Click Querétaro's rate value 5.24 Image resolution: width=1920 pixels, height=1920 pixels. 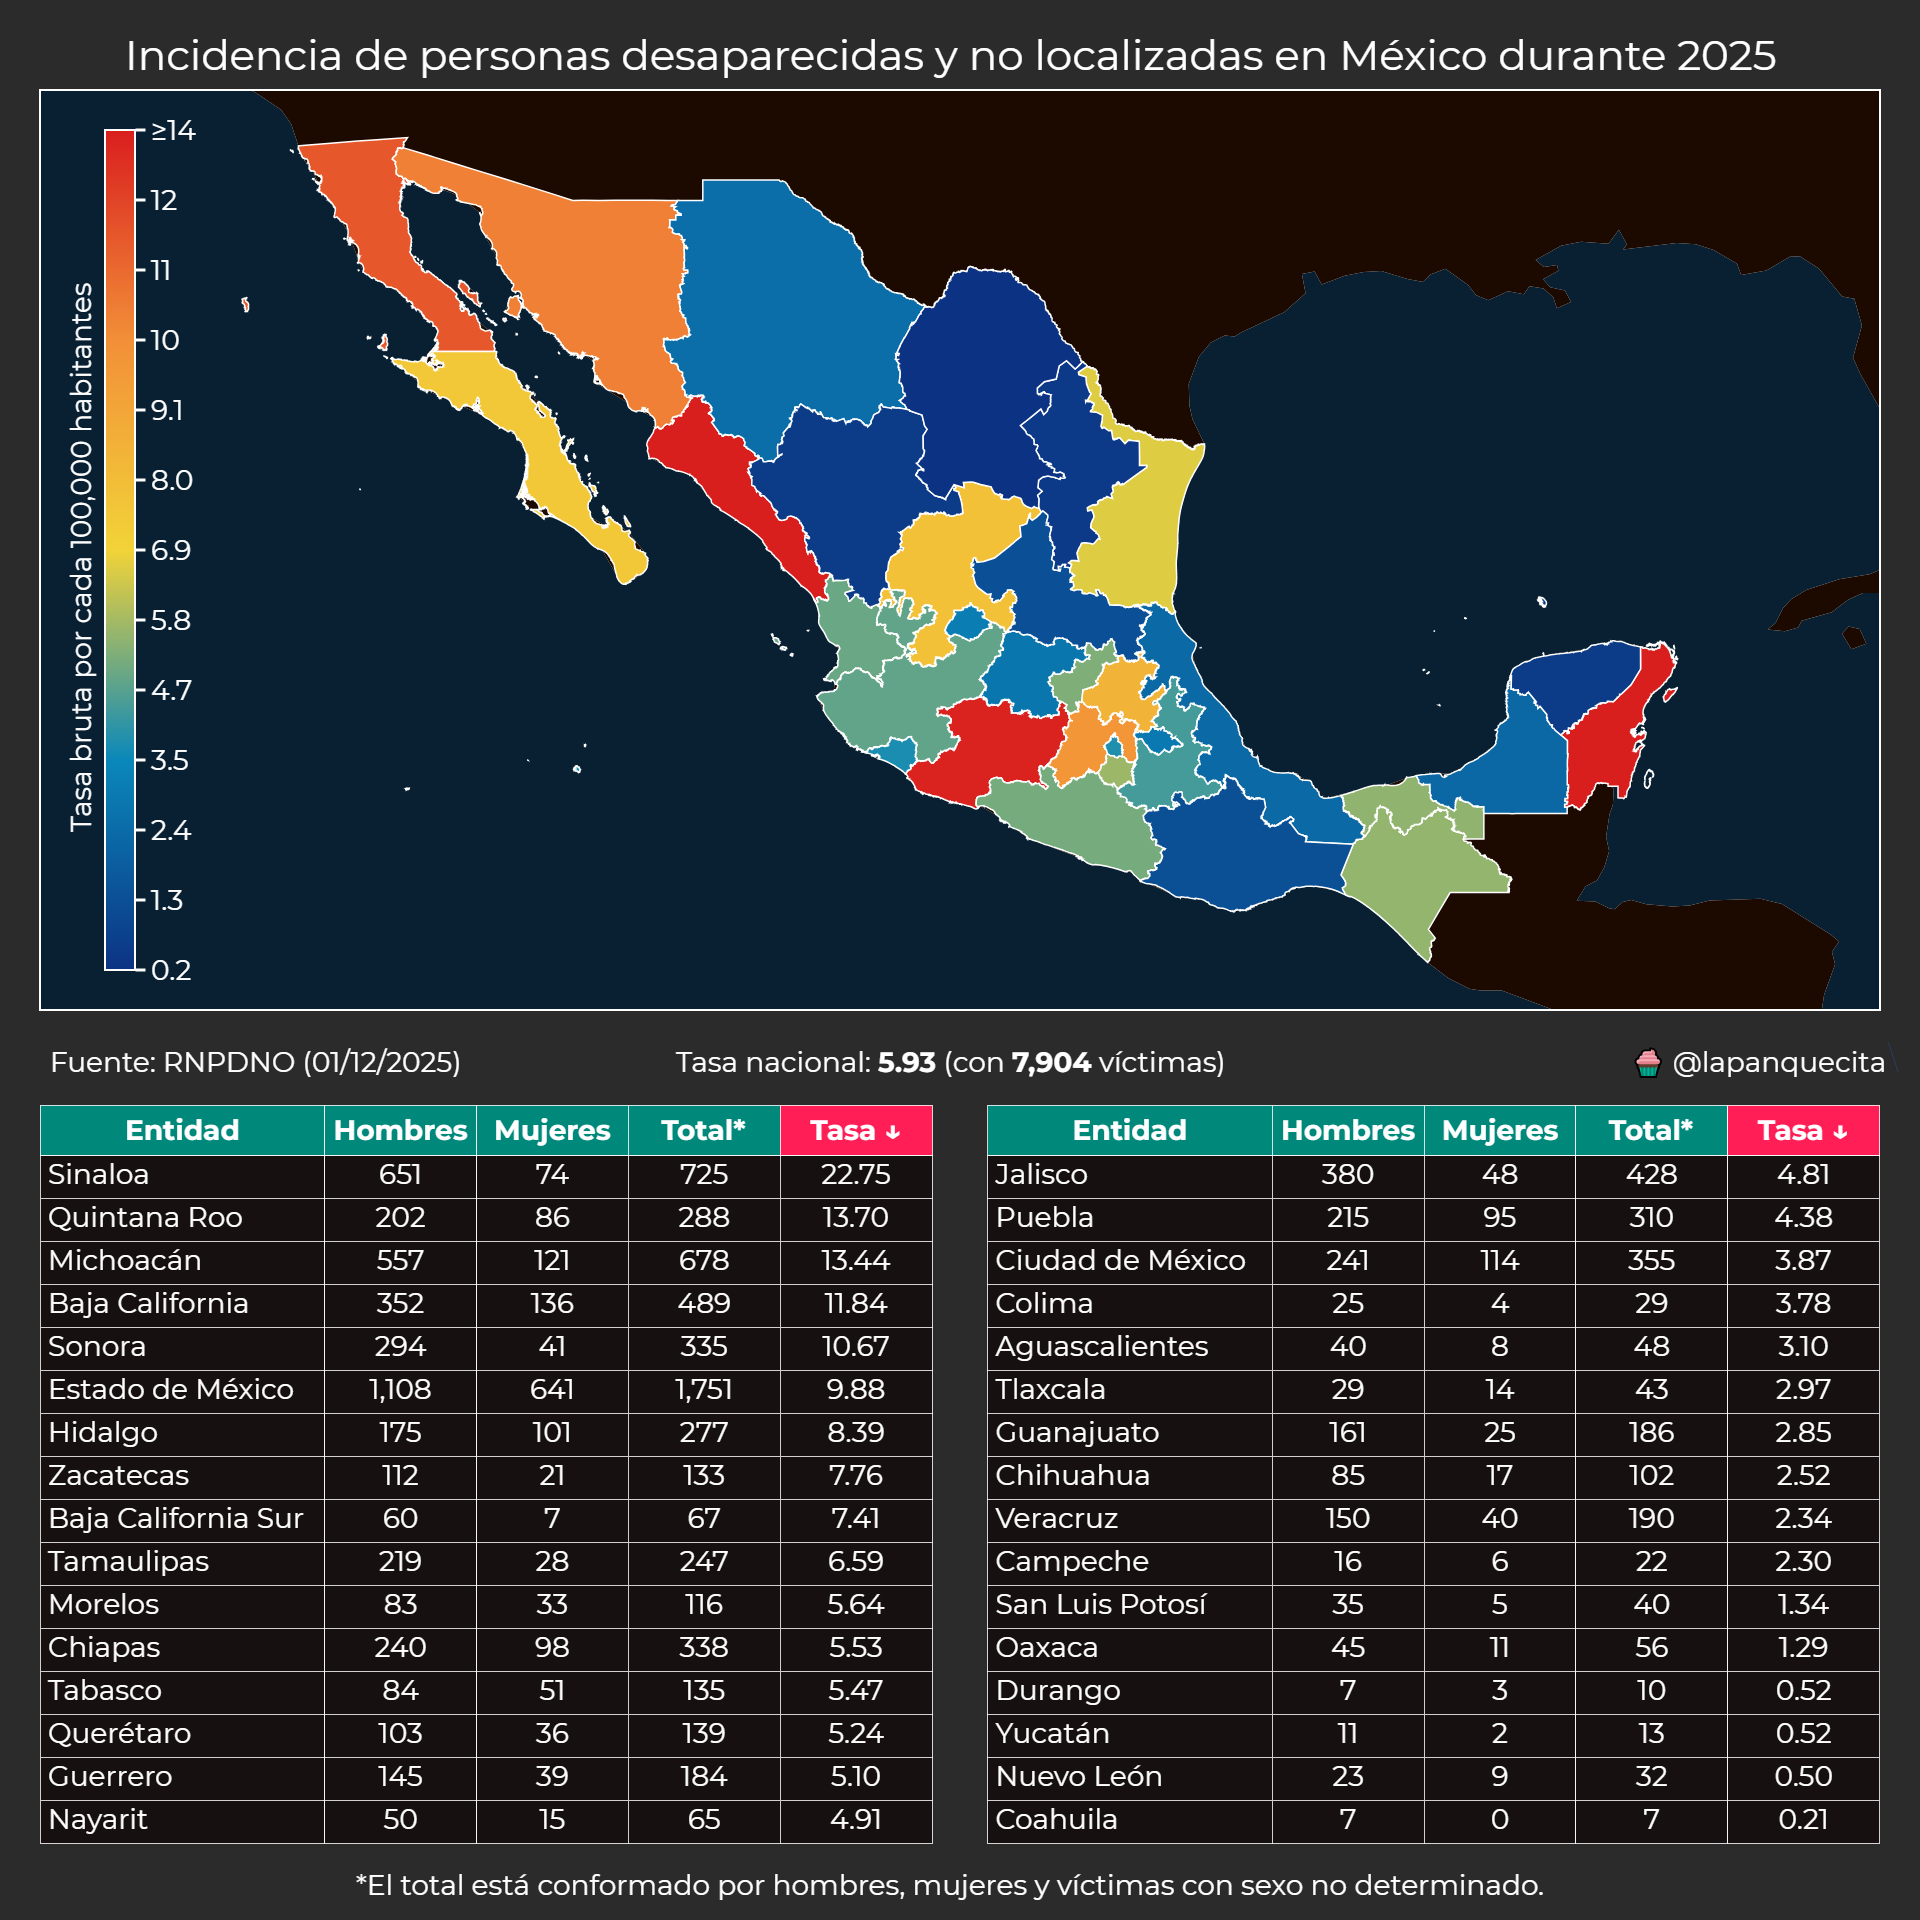[x=856, y=1733]
